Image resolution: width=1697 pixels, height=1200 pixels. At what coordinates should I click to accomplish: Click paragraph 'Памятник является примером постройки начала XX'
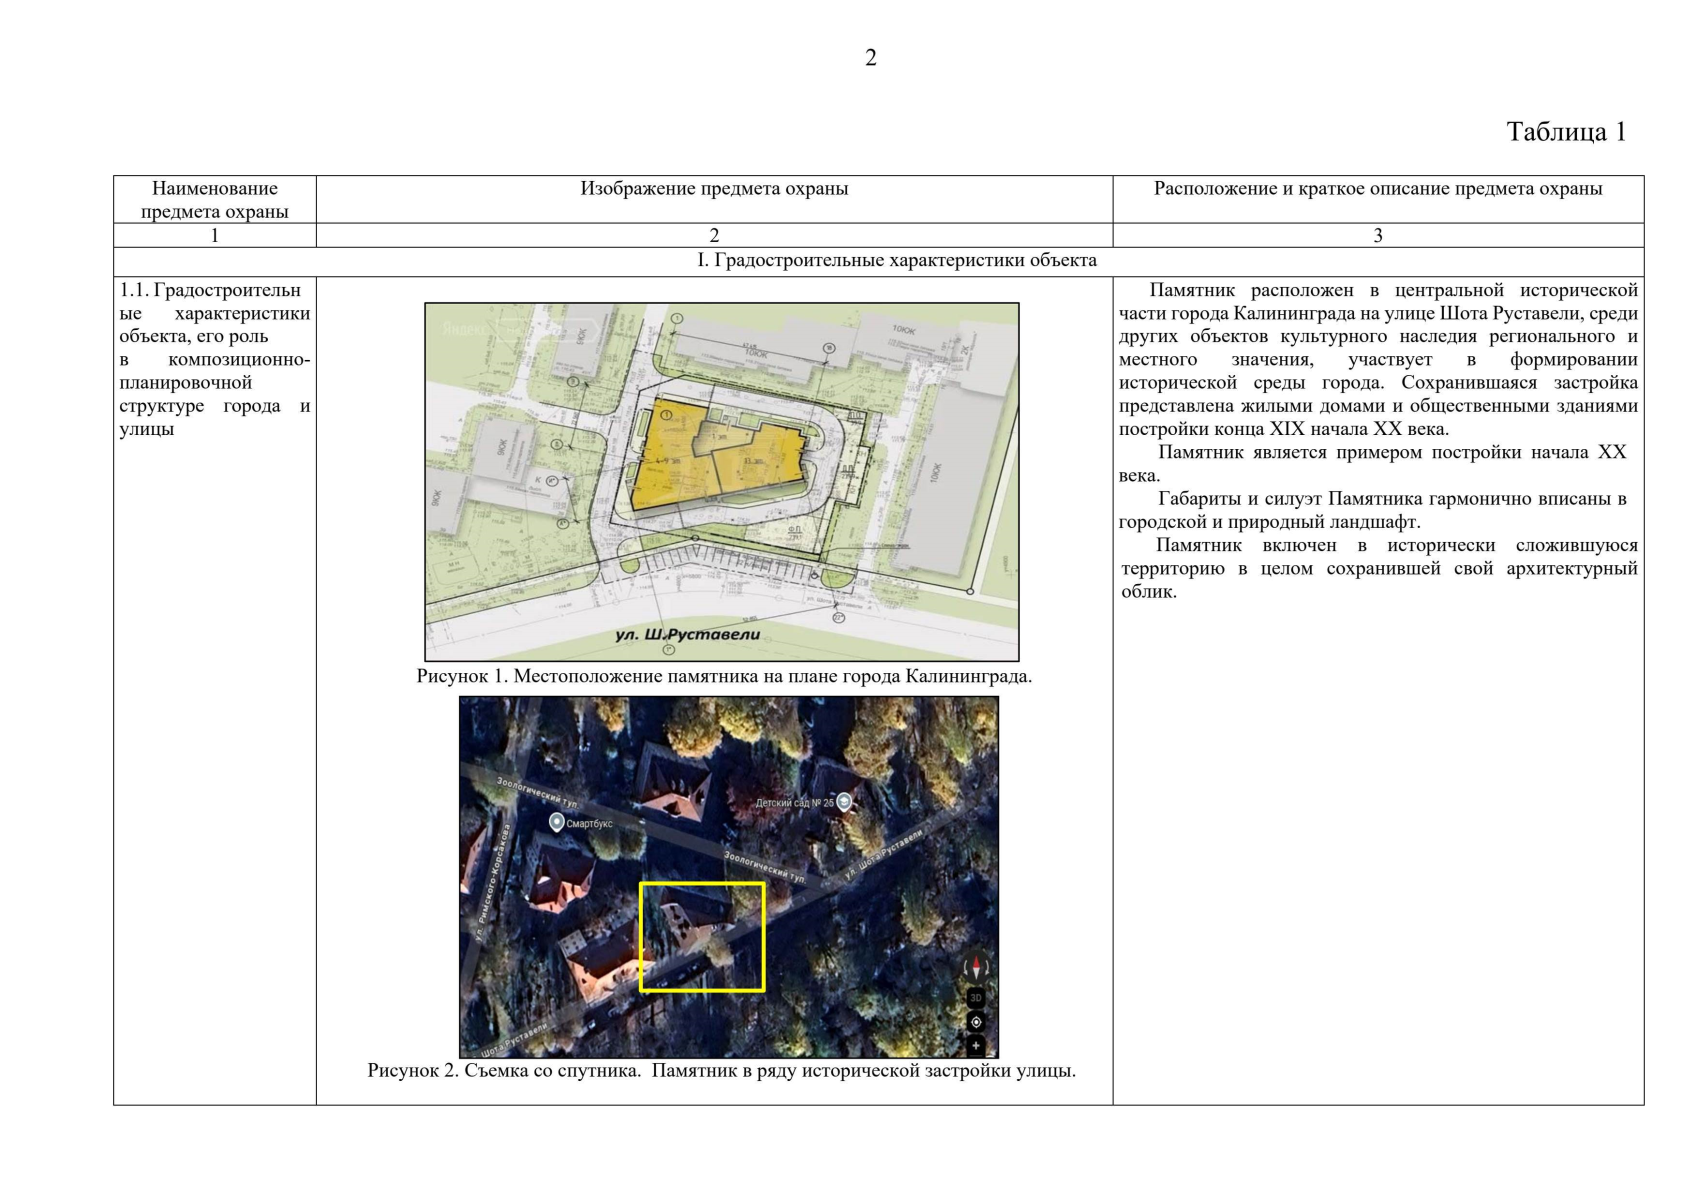[x=1373, y=463]
